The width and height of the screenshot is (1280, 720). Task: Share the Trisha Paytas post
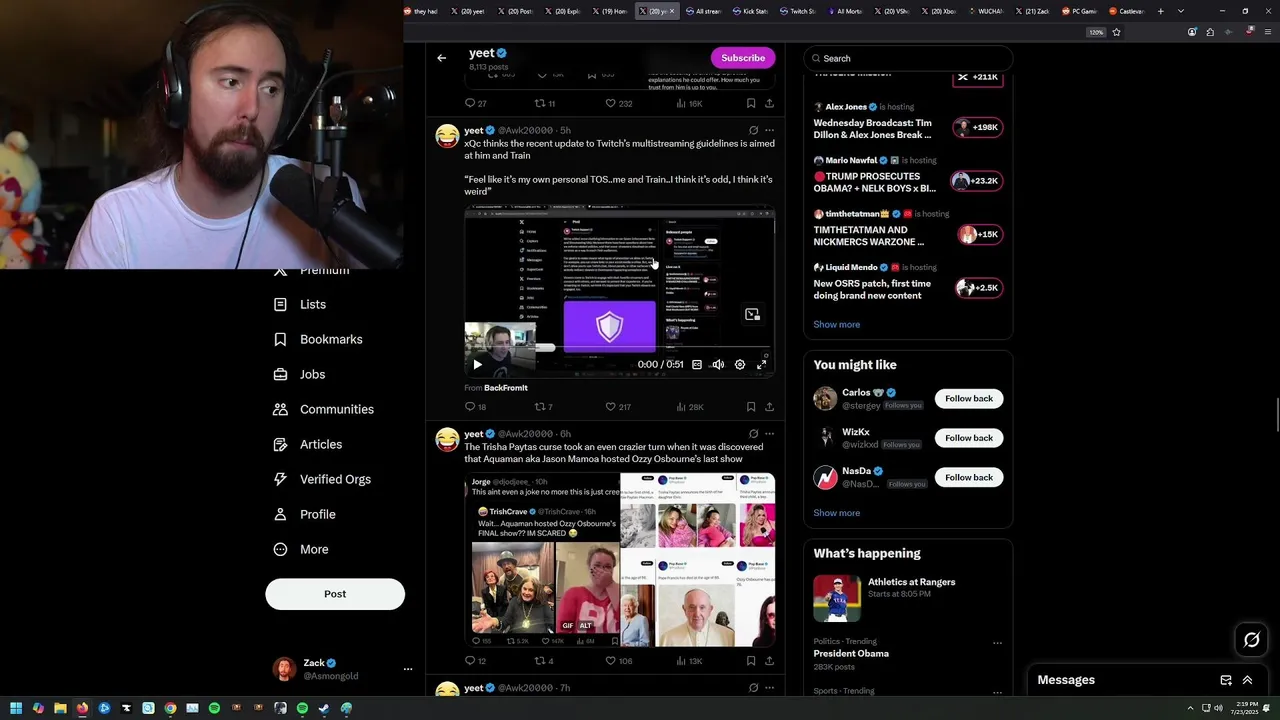769,661
